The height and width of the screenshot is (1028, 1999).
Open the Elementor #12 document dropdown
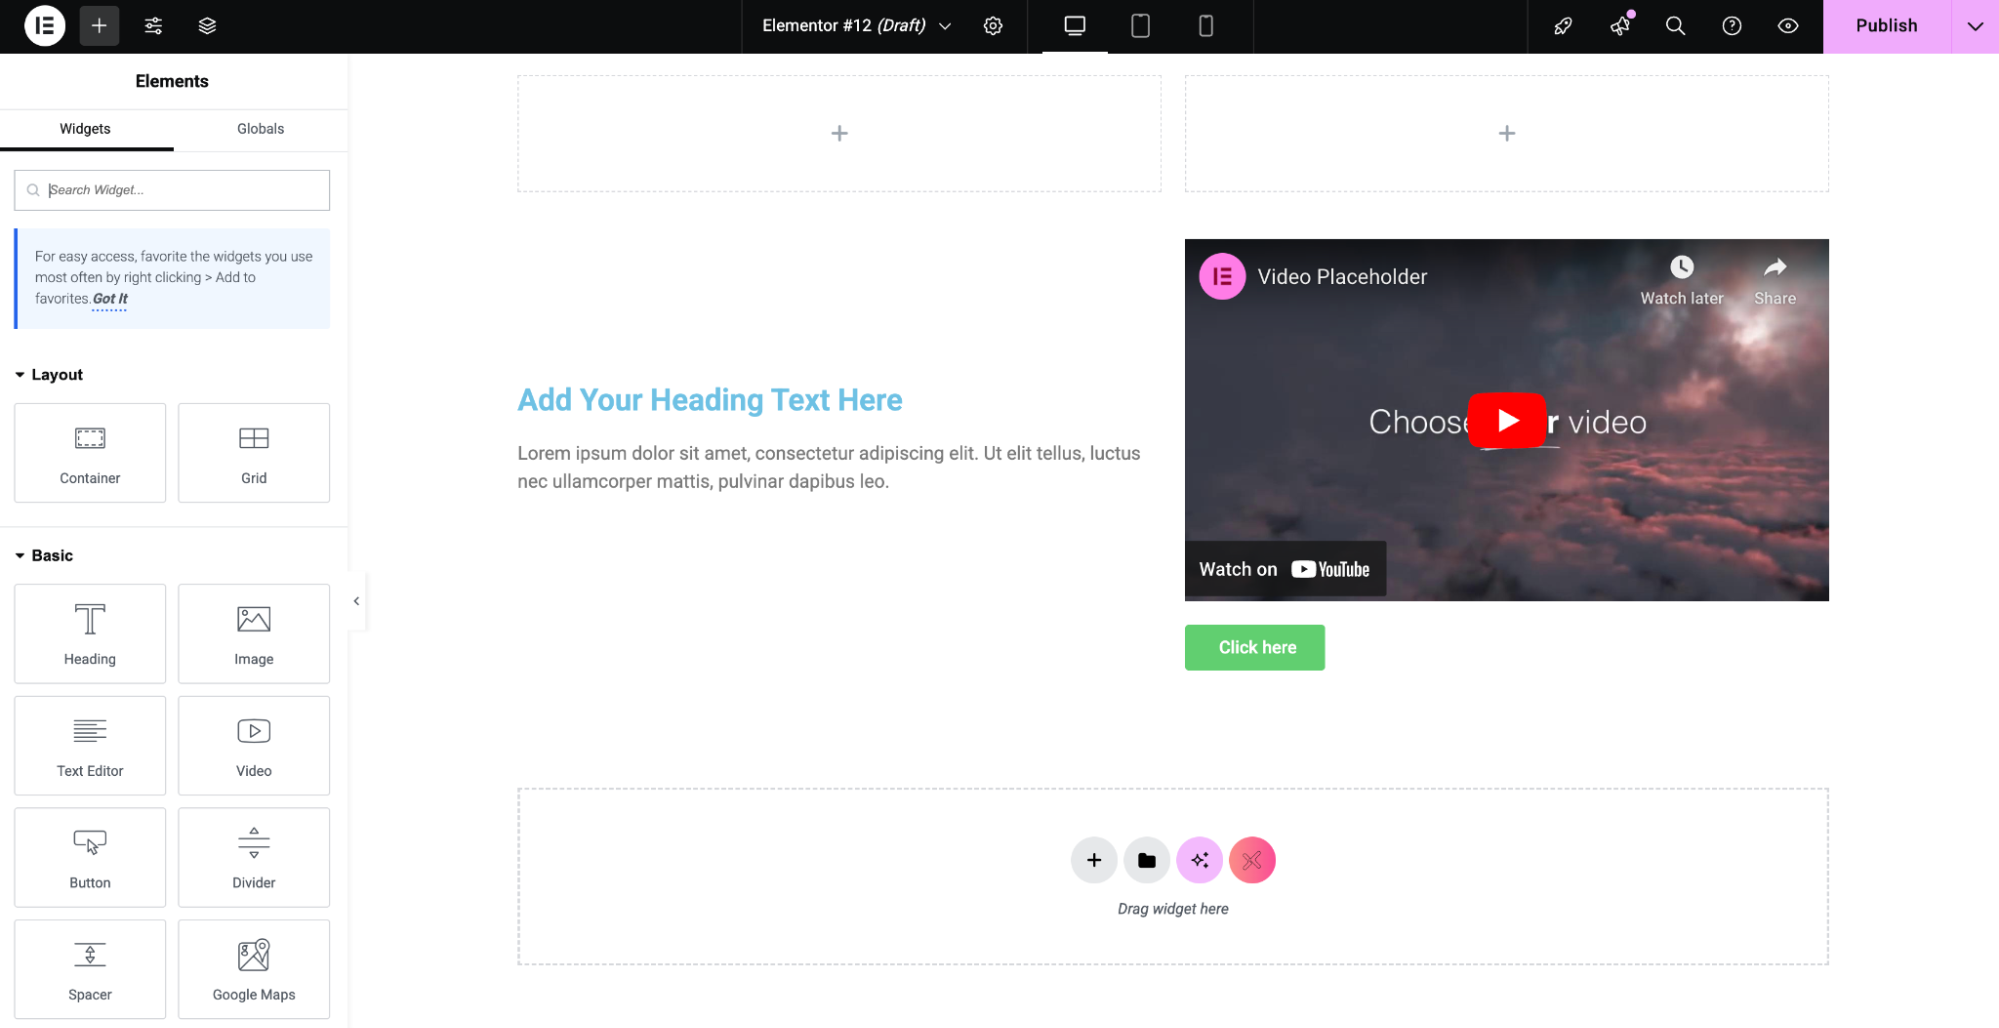click(x=945, y=26)
